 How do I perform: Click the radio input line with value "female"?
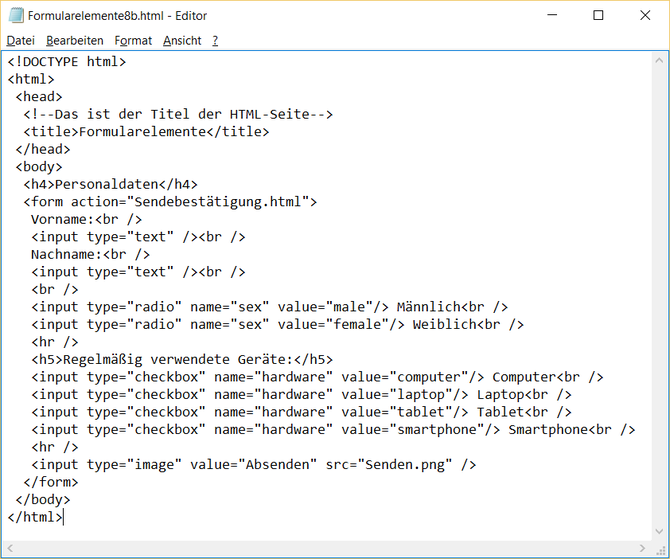[x=277, y=324]
